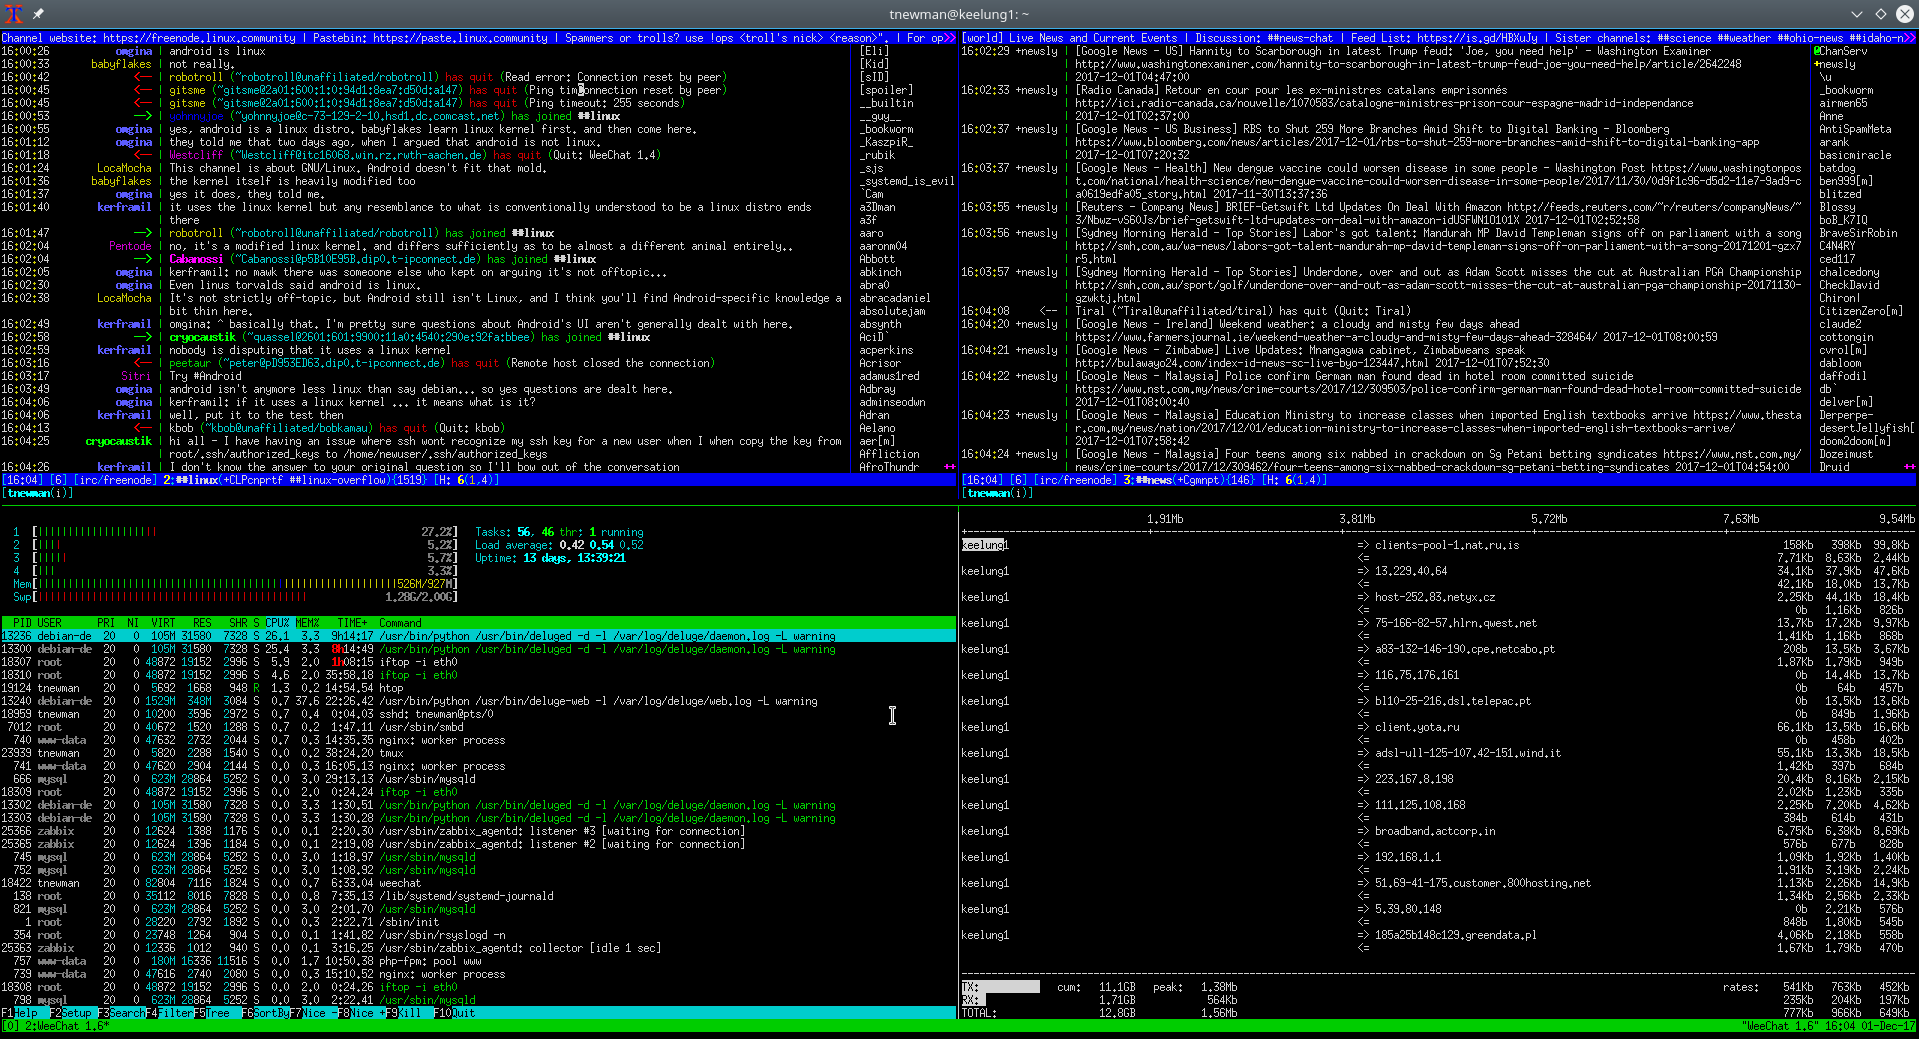Select the /usr/sbin/smbd process row
Viewport: 1919px width, 1039px height.
coord(478,727)
